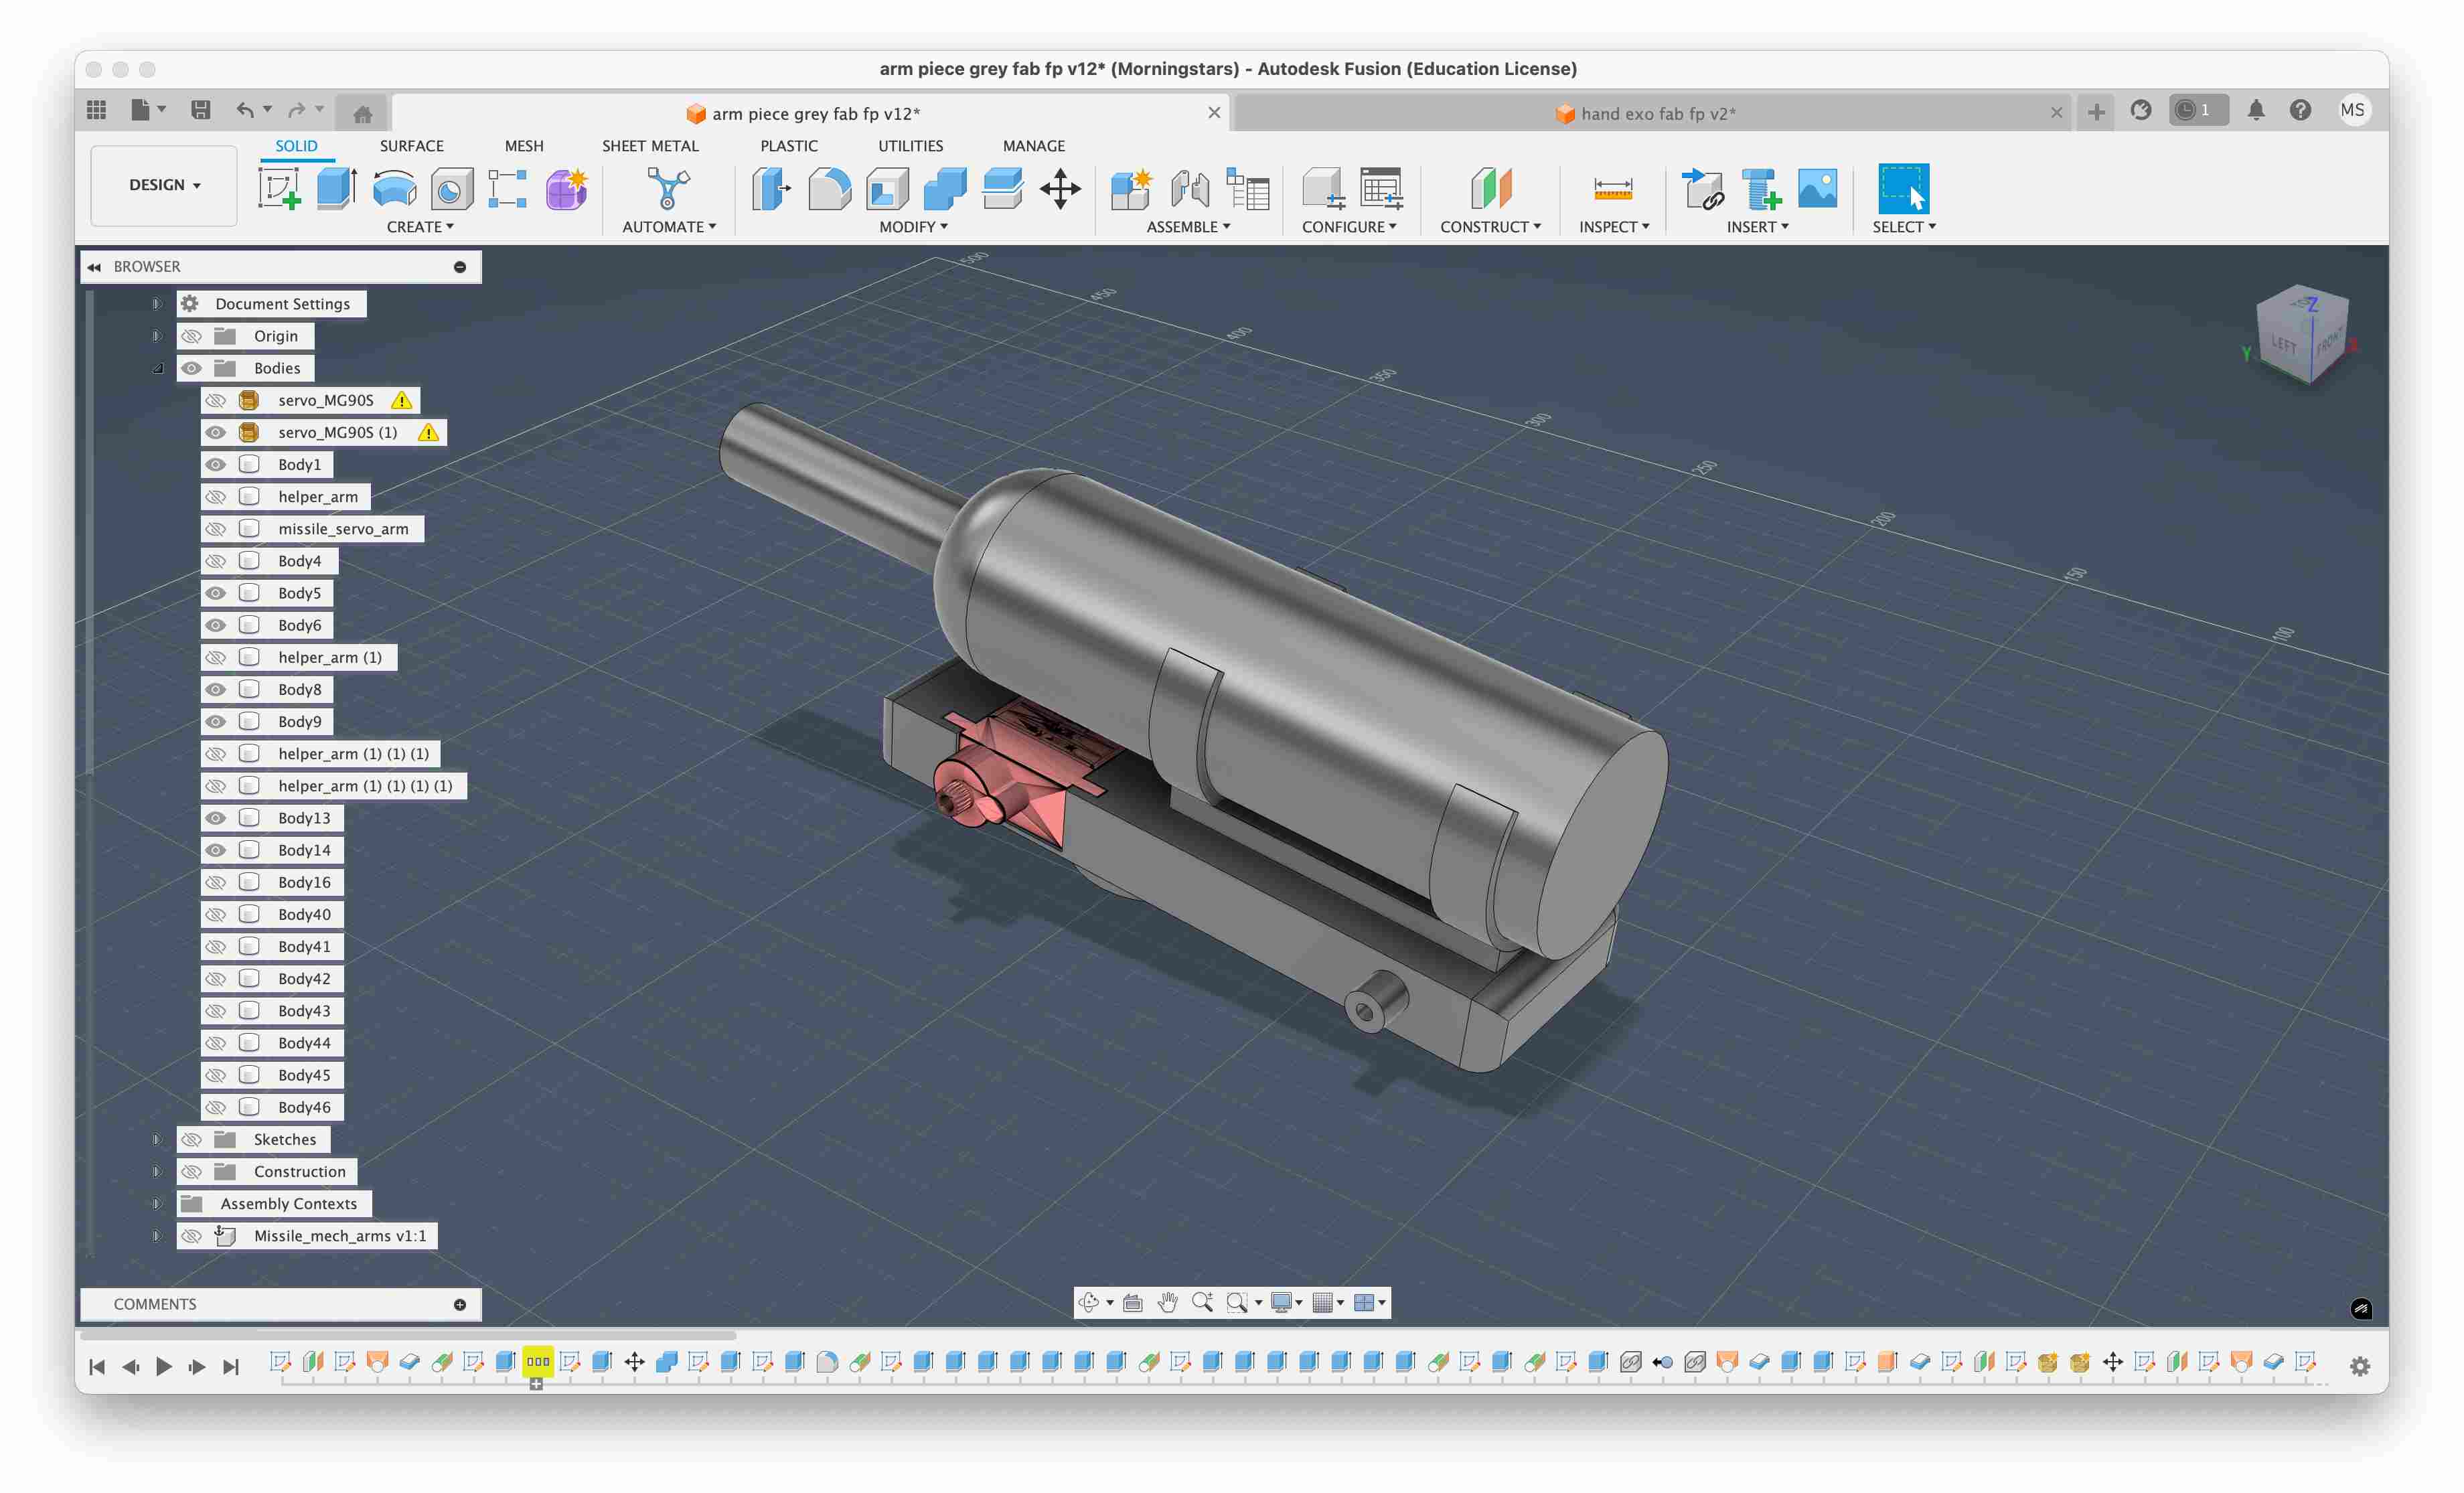This screenshot has height=1493, width=2464.
Task: Open the CREATE dropdown menu
Action: pos(420,227)
